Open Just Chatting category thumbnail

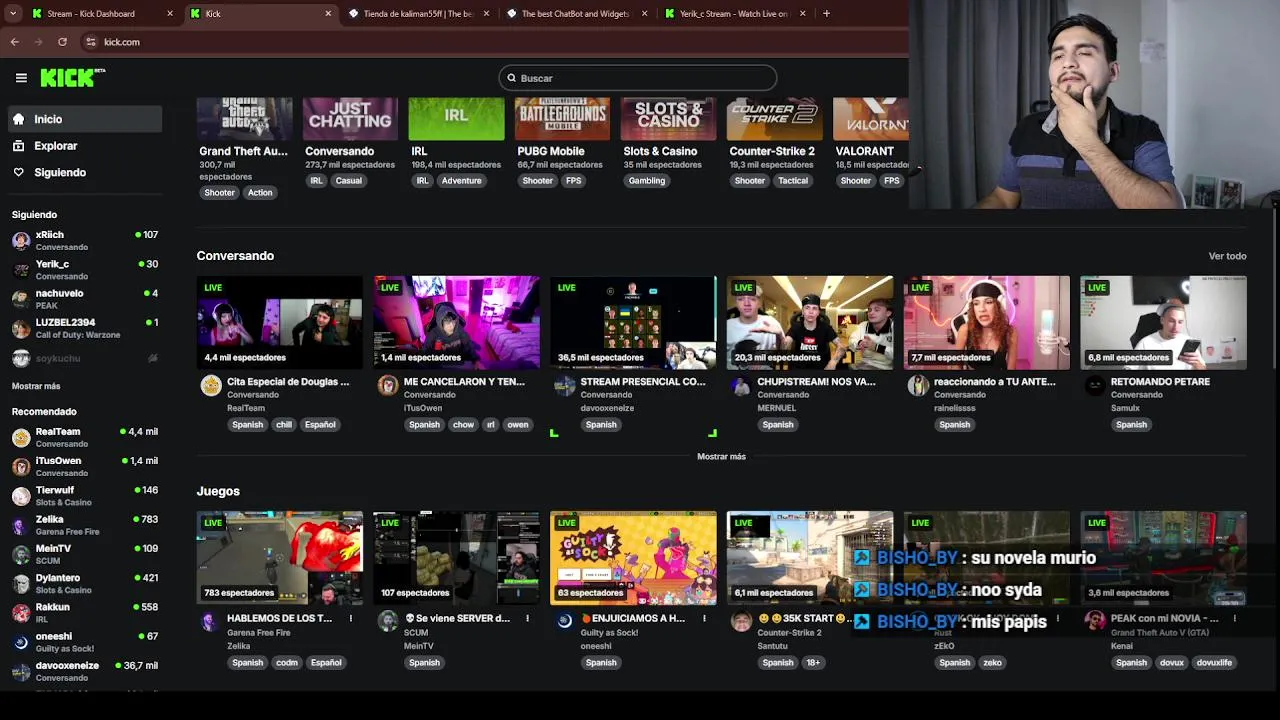tap(350, 119)
